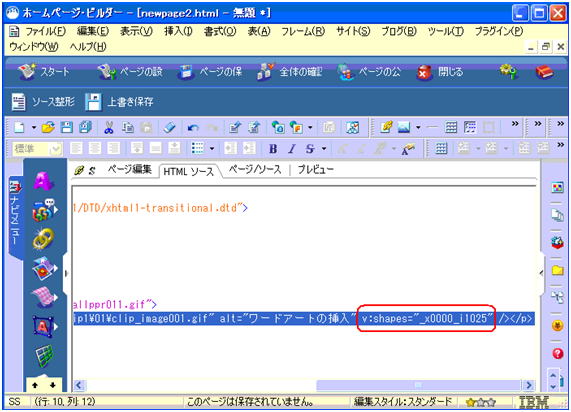Click the highlighted clip_image001.gif source line
The image size is (571, 412).
(x=304, y=319)
